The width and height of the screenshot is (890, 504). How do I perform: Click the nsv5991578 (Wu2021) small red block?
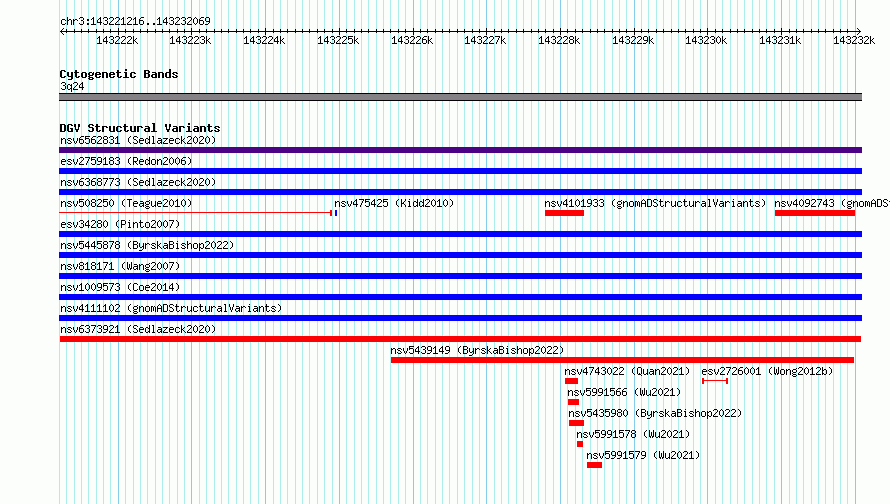click(580, 444)
